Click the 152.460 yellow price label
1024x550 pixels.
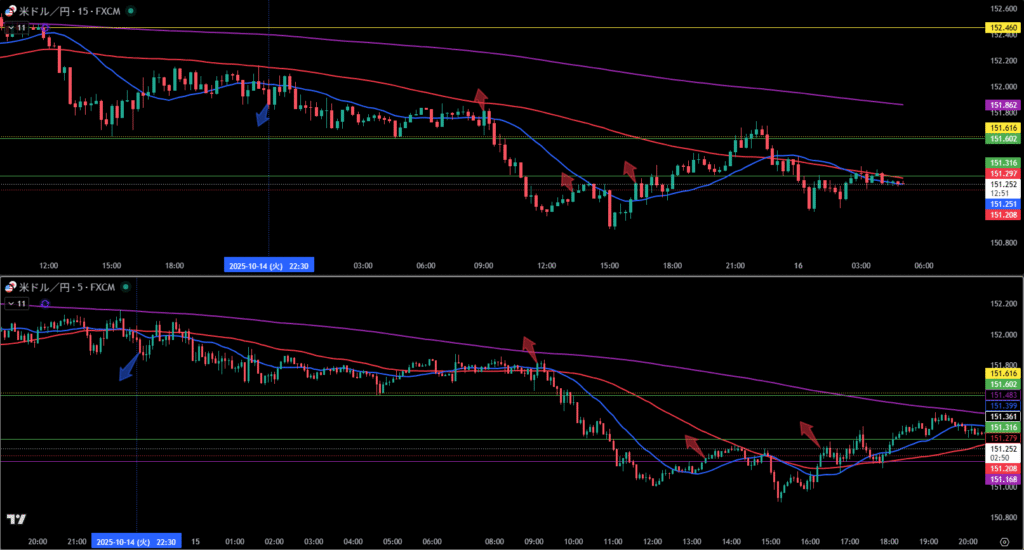coord(1002,28)
